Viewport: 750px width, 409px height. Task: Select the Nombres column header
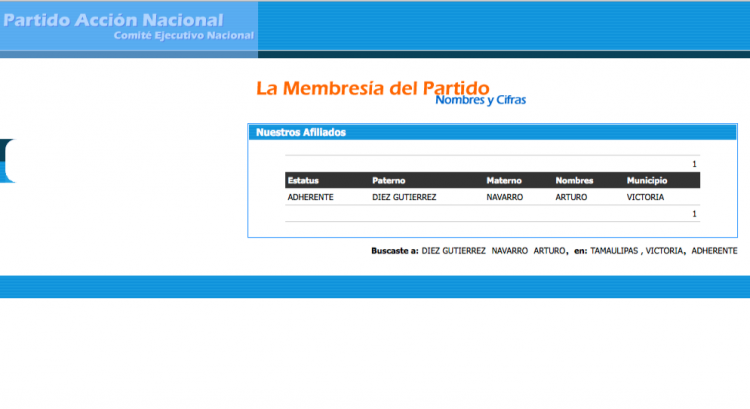coord(574,180)
